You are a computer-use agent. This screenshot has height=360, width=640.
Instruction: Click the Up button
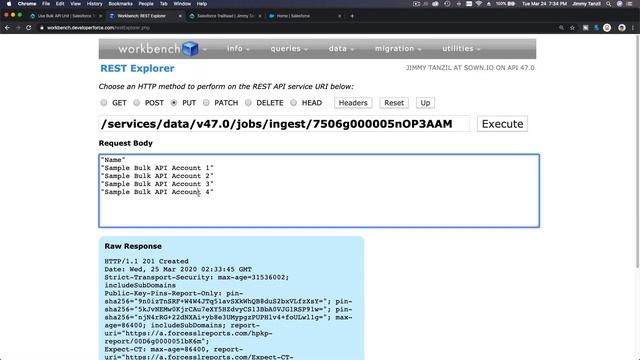(425, 103)
